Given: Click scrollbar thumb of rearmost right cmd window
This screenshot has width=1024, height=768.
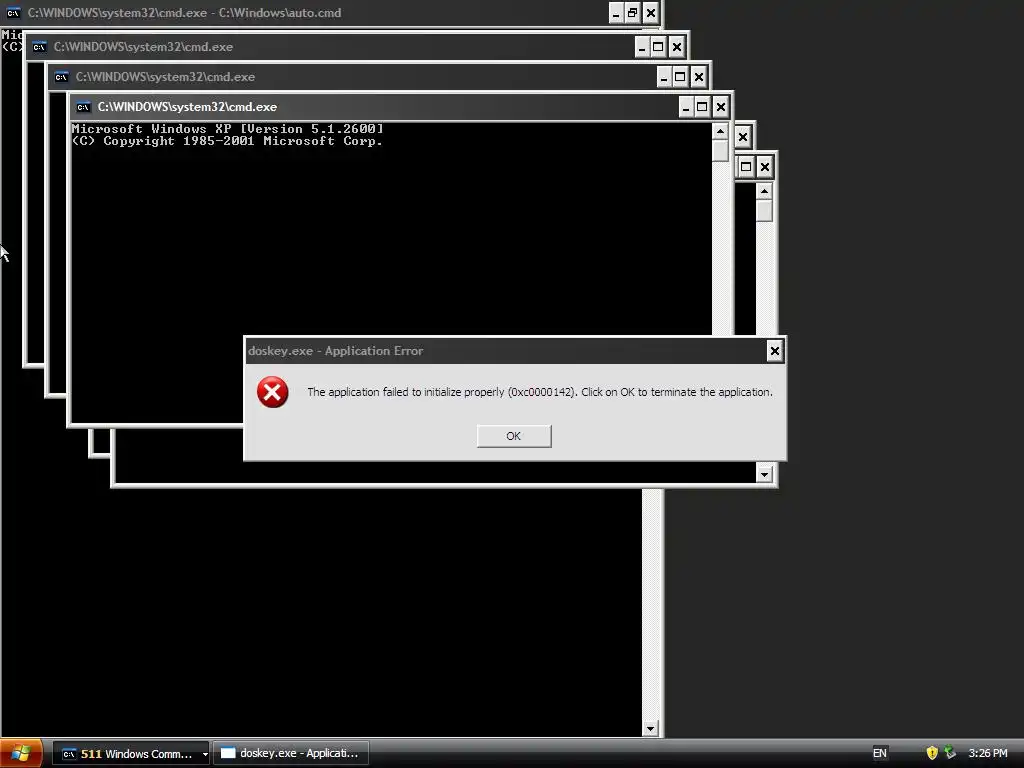Looking at the screenshot, I should (x=764, y=211).
